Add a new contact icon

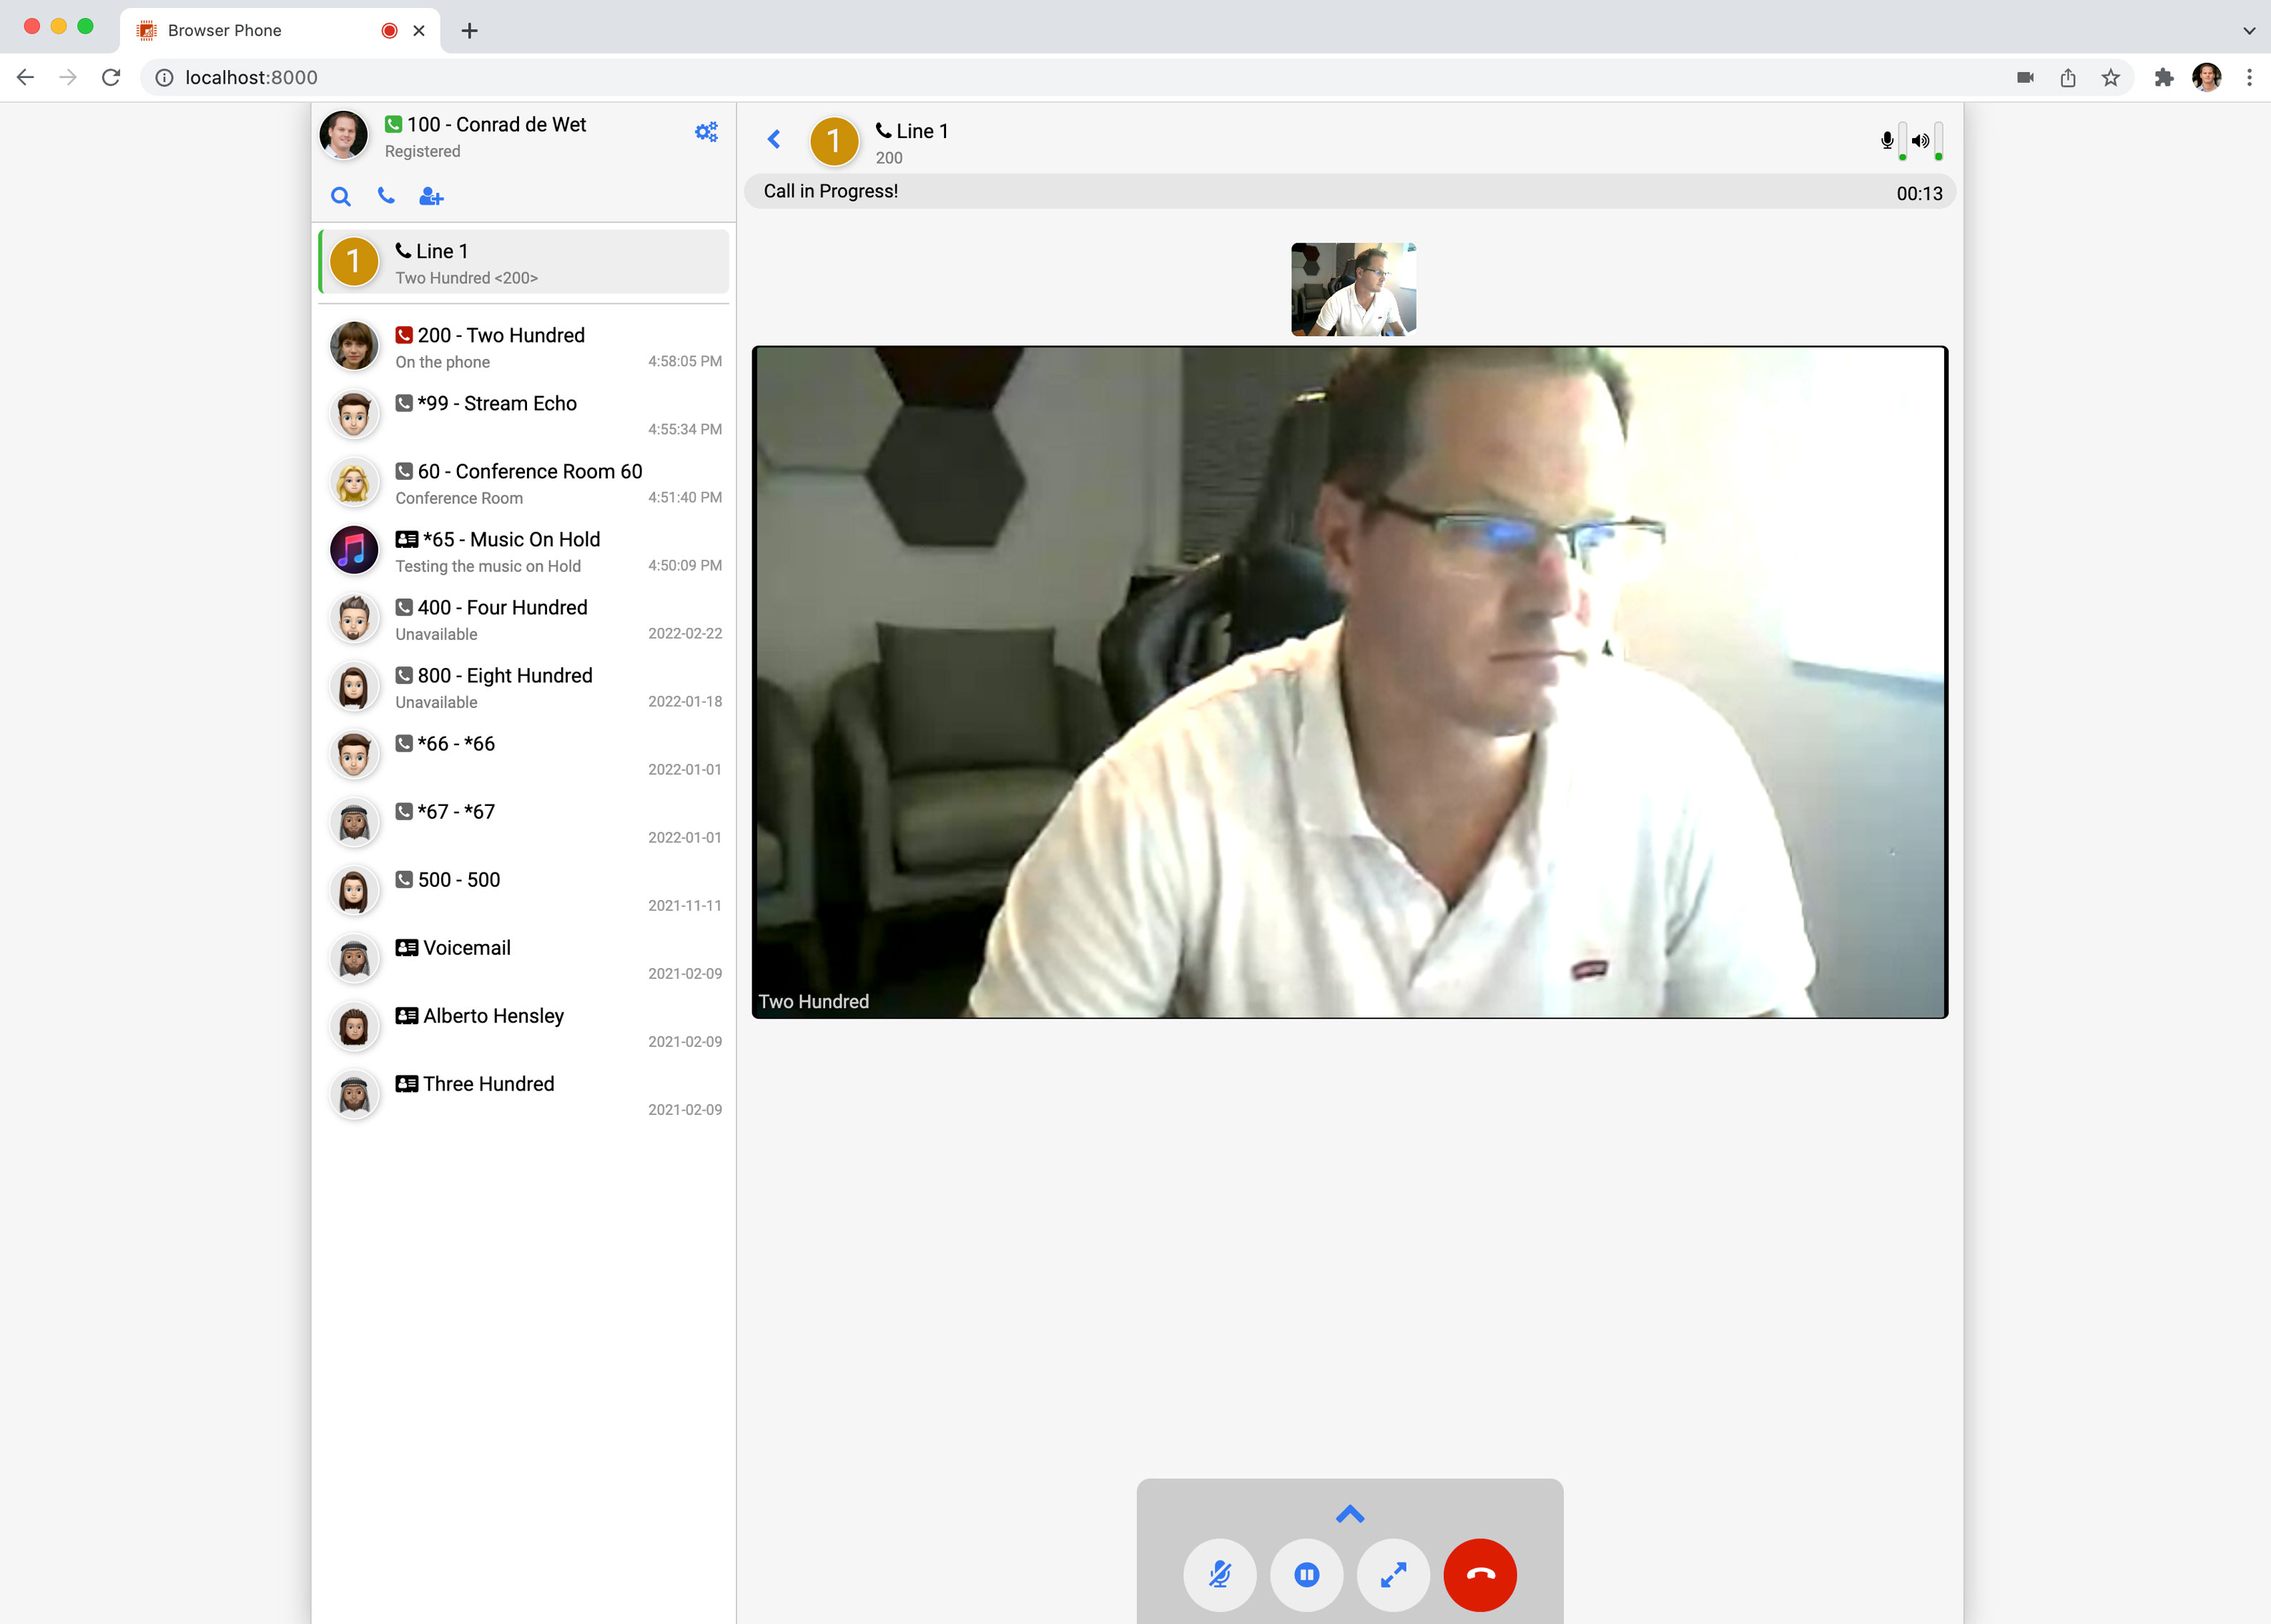click(x=431, y=196)
